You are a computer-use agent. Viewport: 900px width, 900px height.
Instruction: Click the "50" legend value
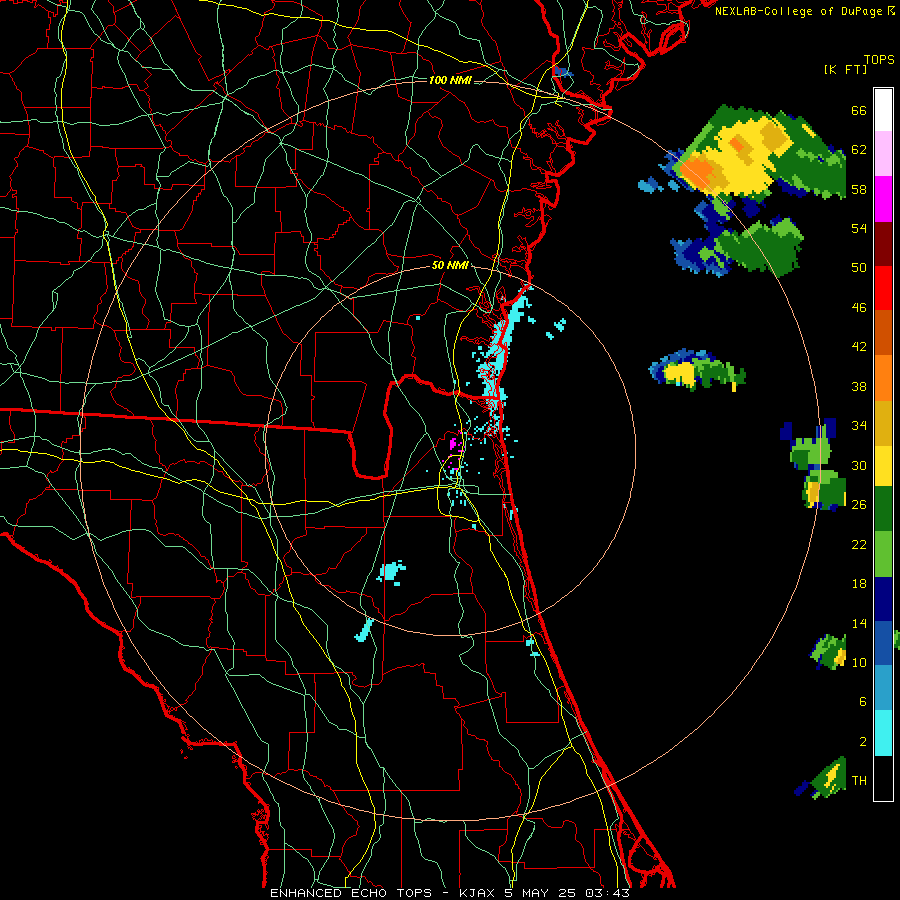point(859,268)
